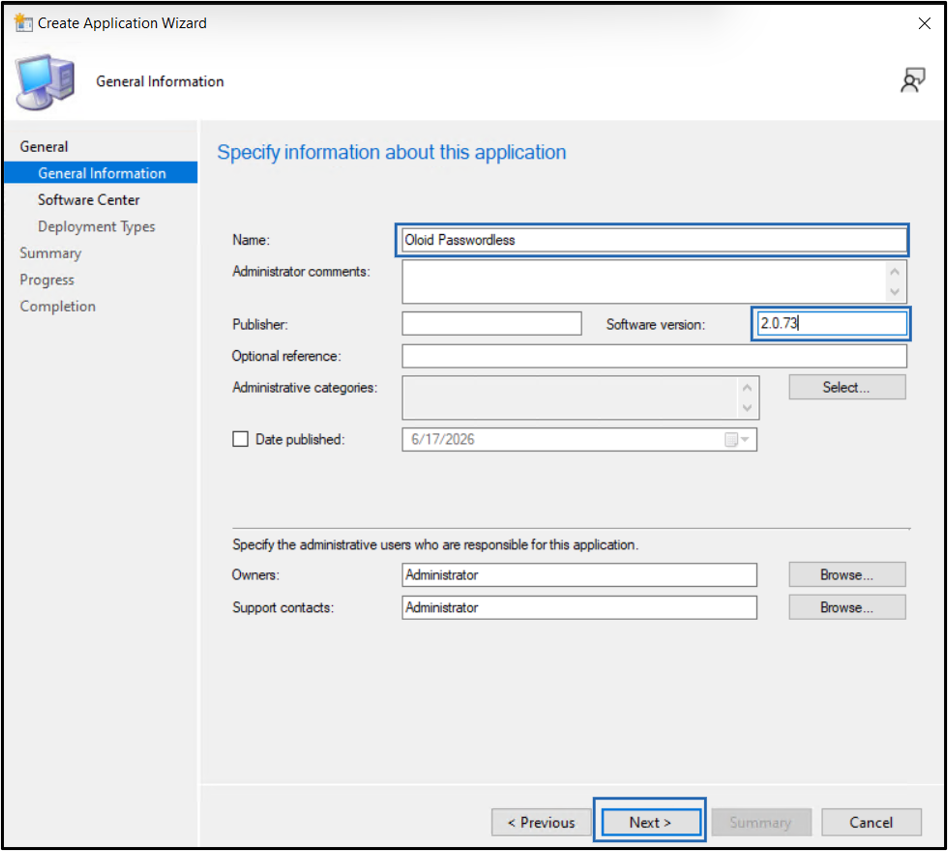Click the computer wizard icon in header
This screenshot has height=851, width=948.
[x=46, y=82]
